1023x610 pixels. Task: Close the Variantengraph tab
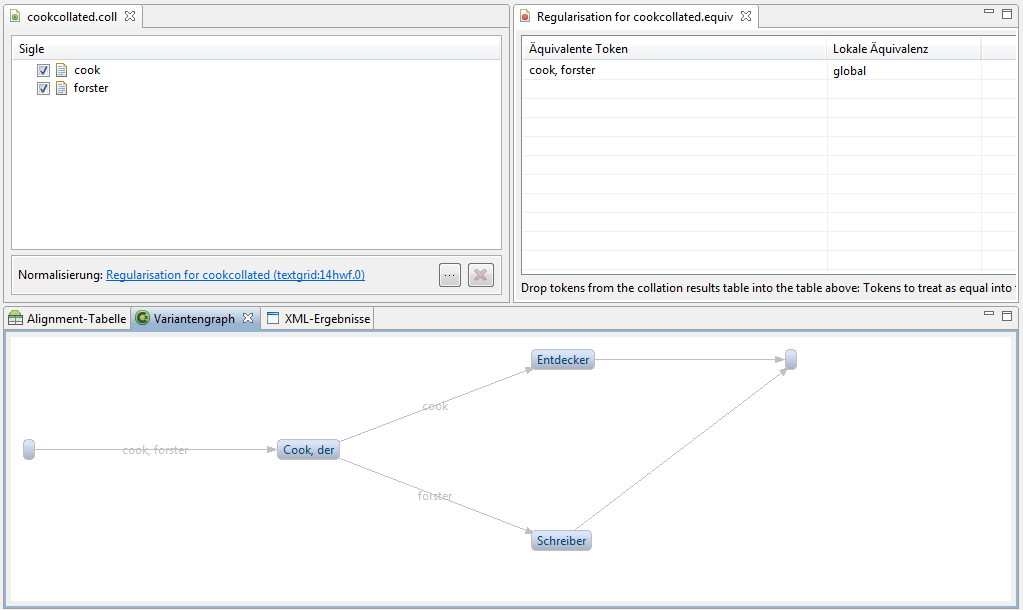tap(248, 318)
